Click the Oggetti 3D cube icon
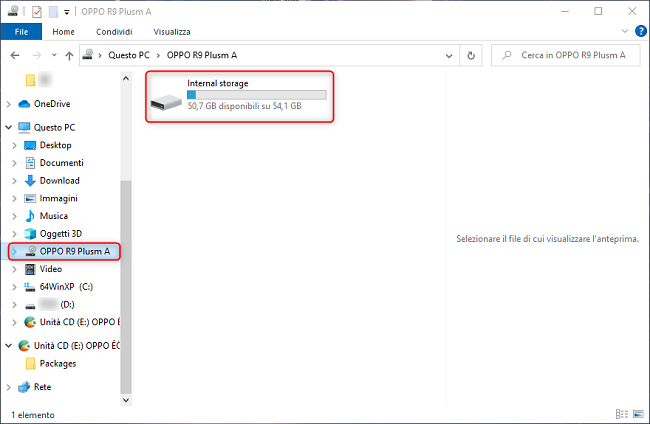The width and height of the screenshot is (650, 424). click(30, 234)
